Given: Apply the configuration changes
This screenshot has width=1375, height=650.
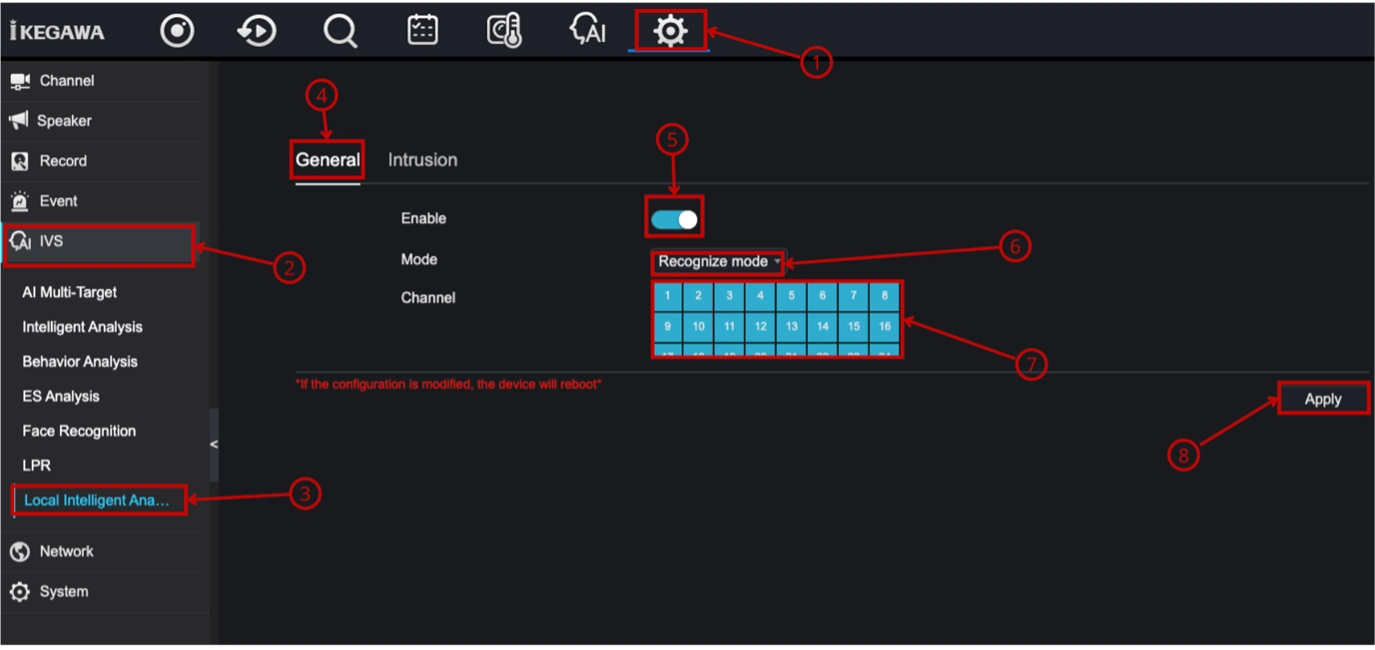Looking at the screenshot, I should 1323,399.
